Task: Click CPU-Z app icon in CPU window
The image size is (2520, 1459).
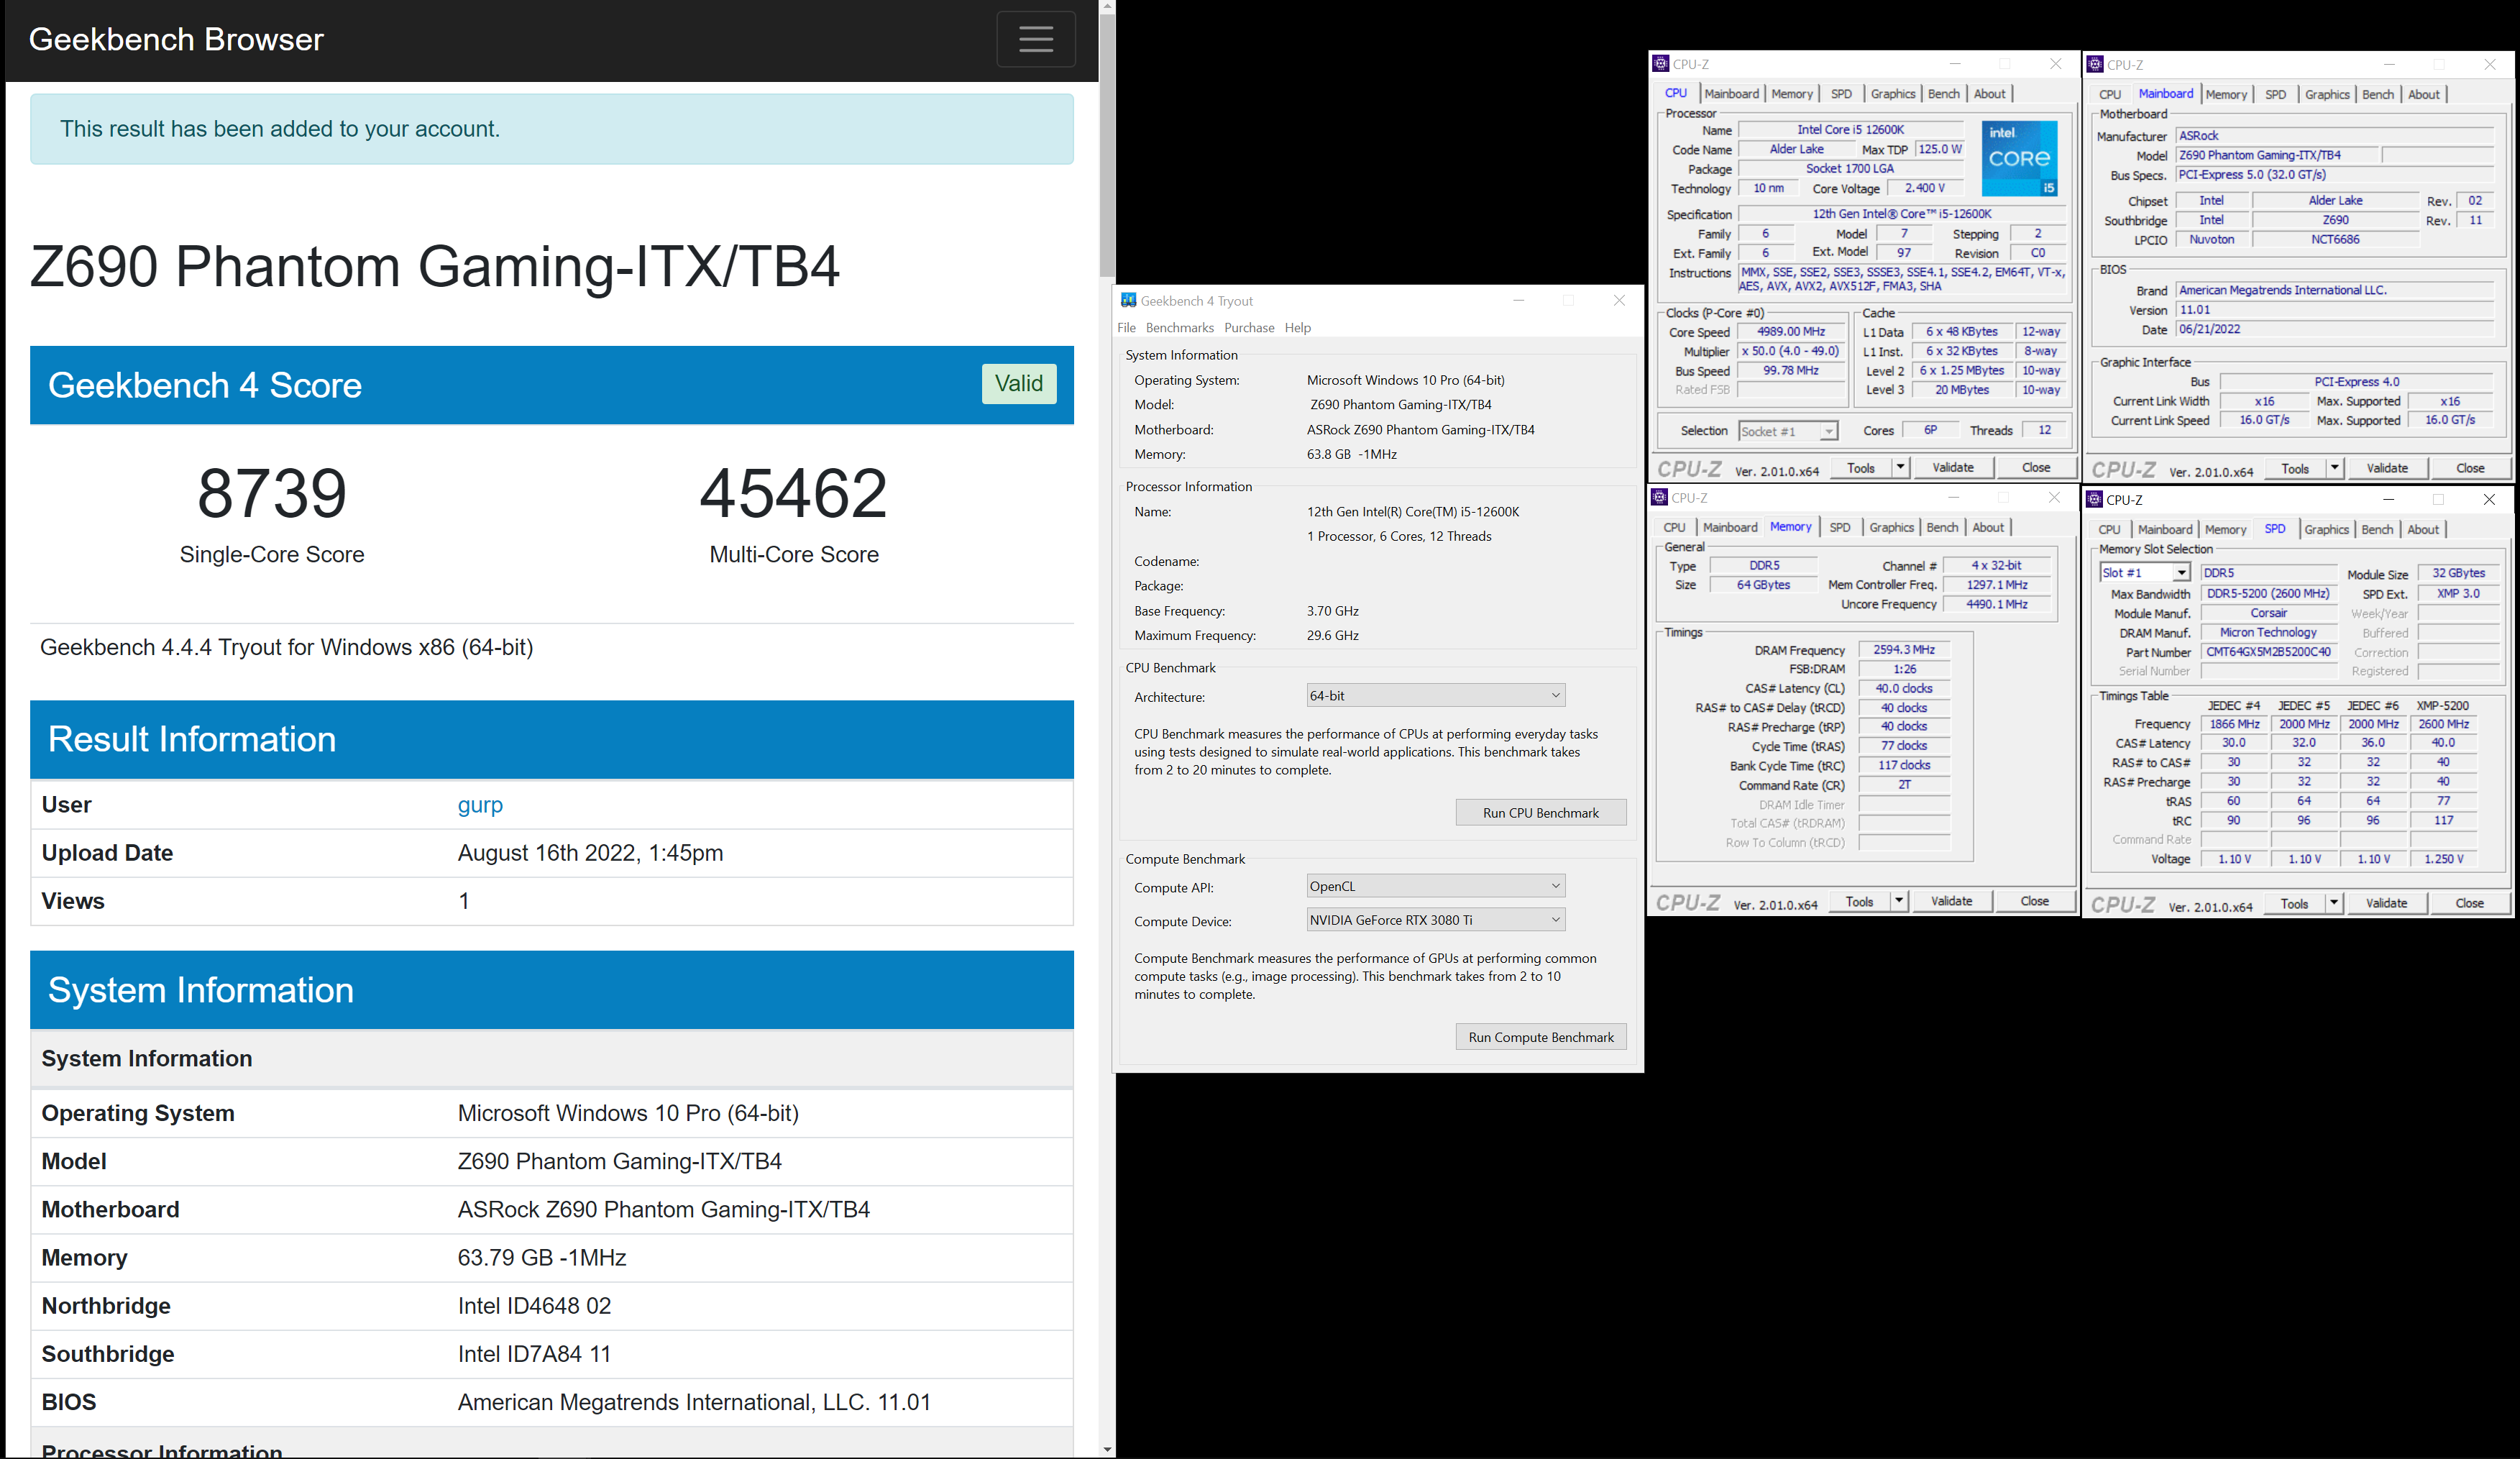Action: (x=1661, y=64)
